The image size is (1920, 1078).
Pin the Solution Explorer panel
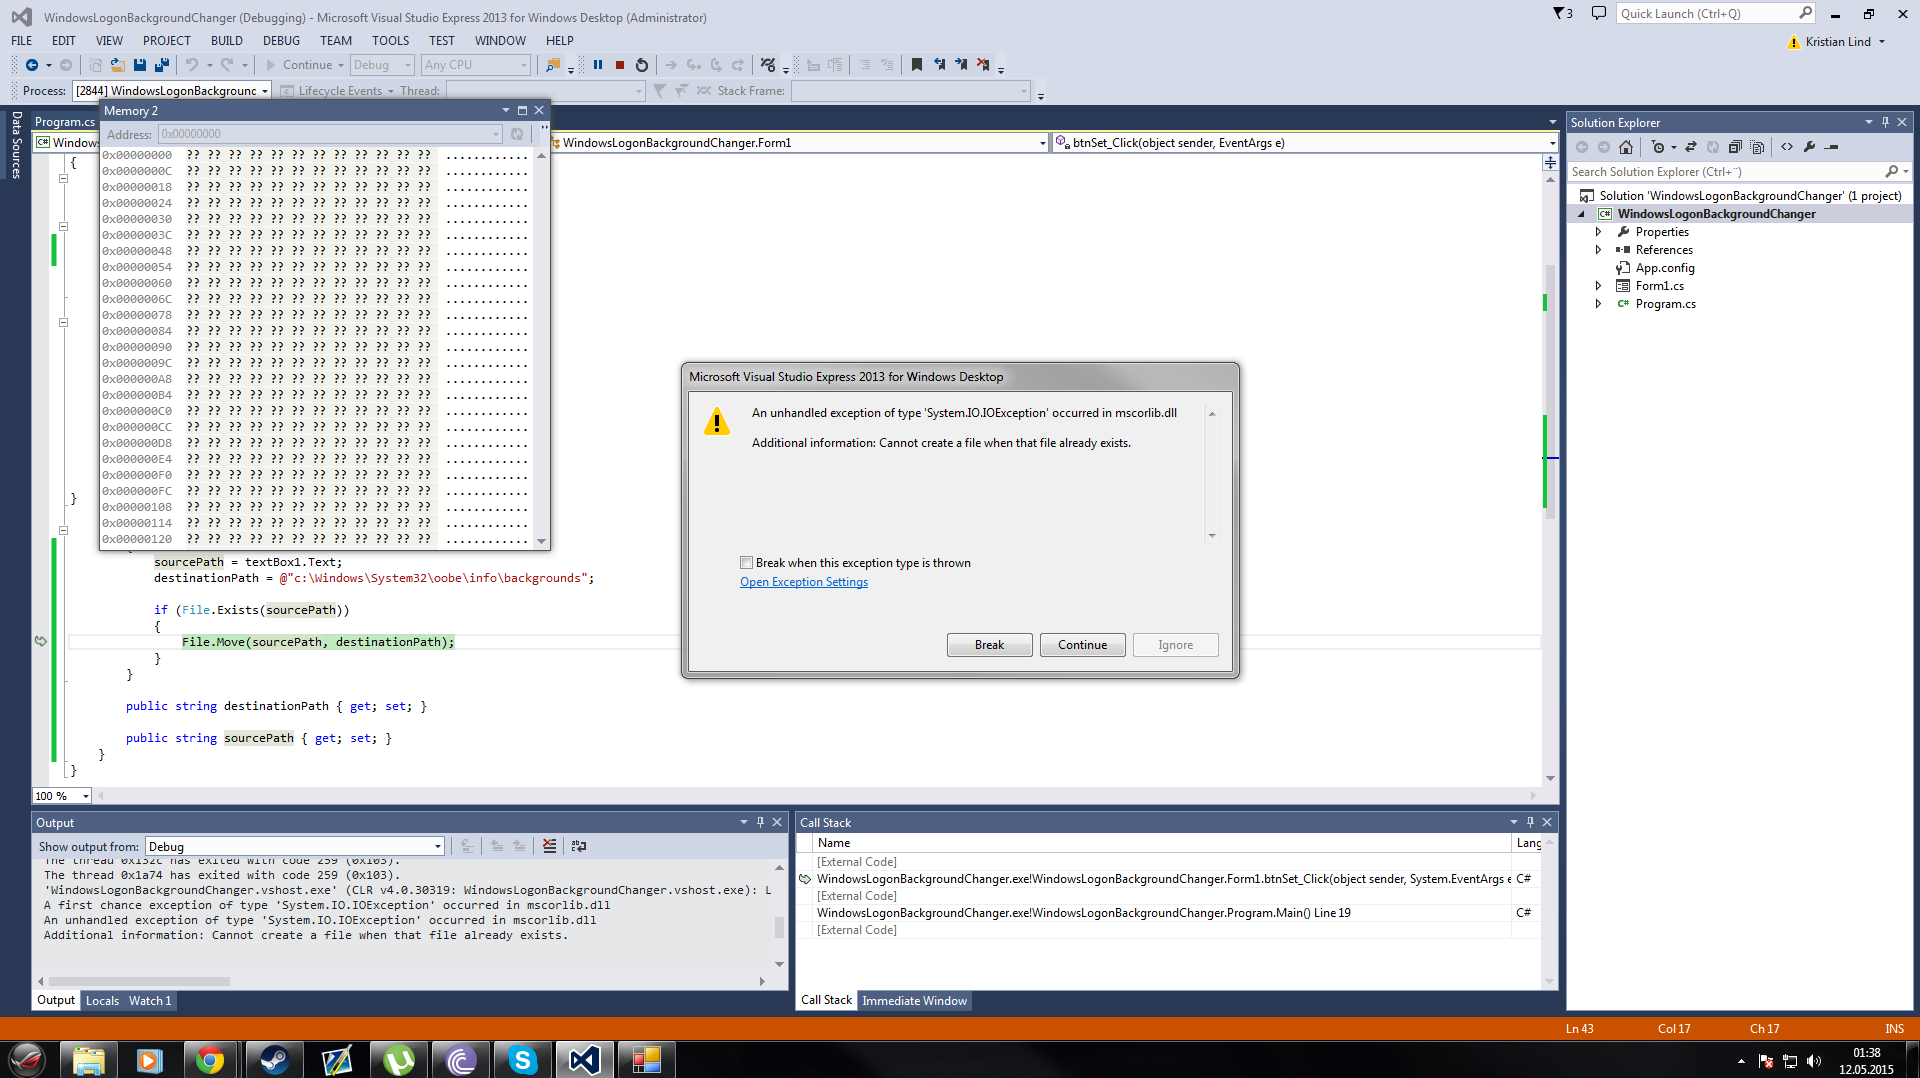pyautogui.click(x=1886, y=122)
